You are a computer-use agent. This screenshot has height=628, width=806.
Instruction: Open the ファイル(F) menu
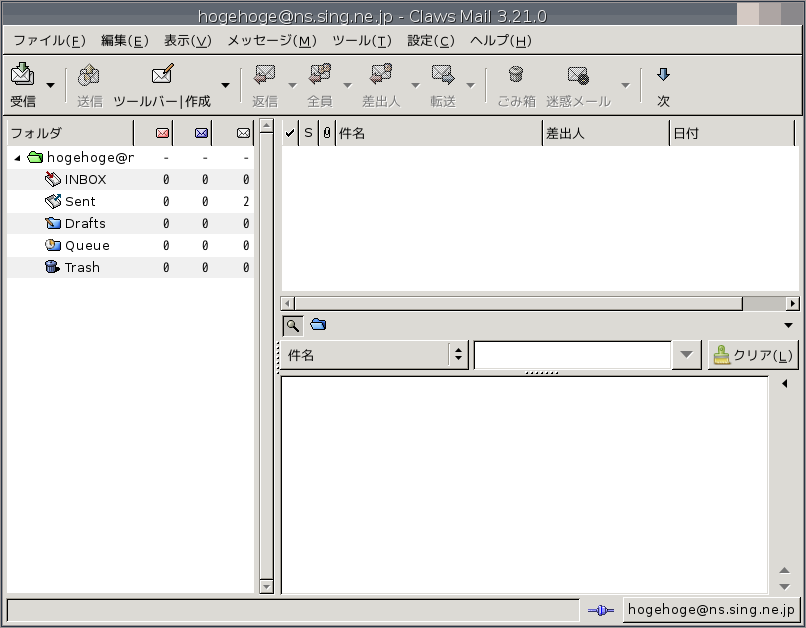click(x=50, y=41)
